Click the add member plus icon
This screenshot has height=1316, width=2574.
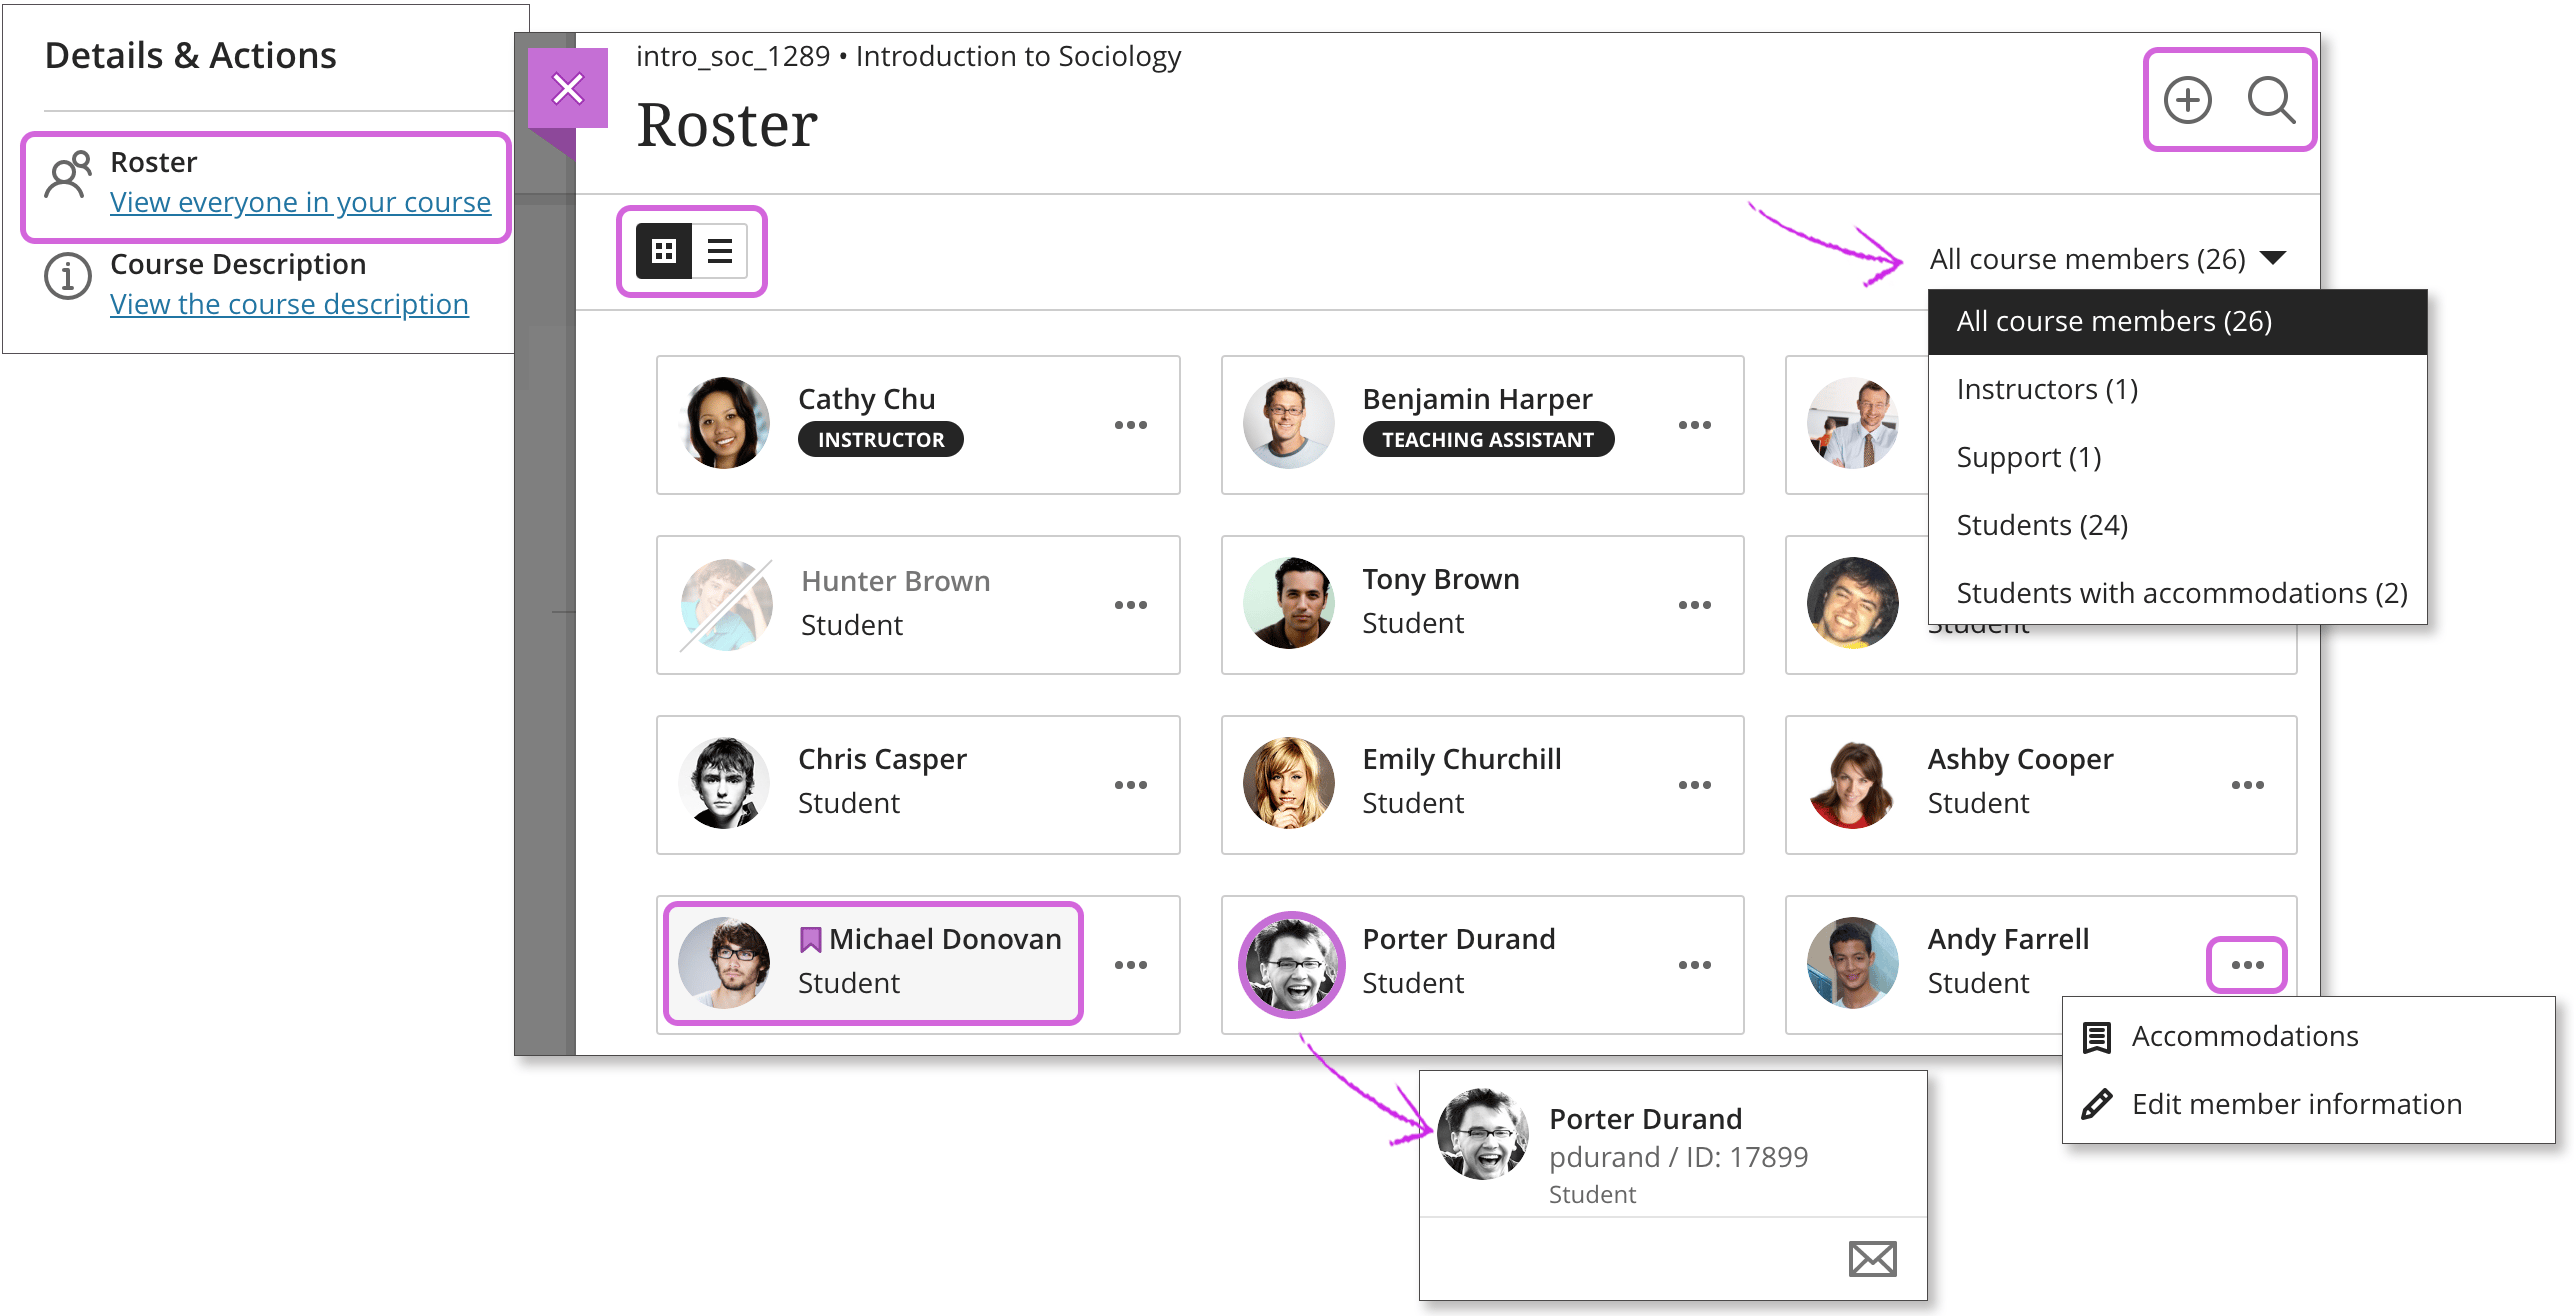point(2187,100)
